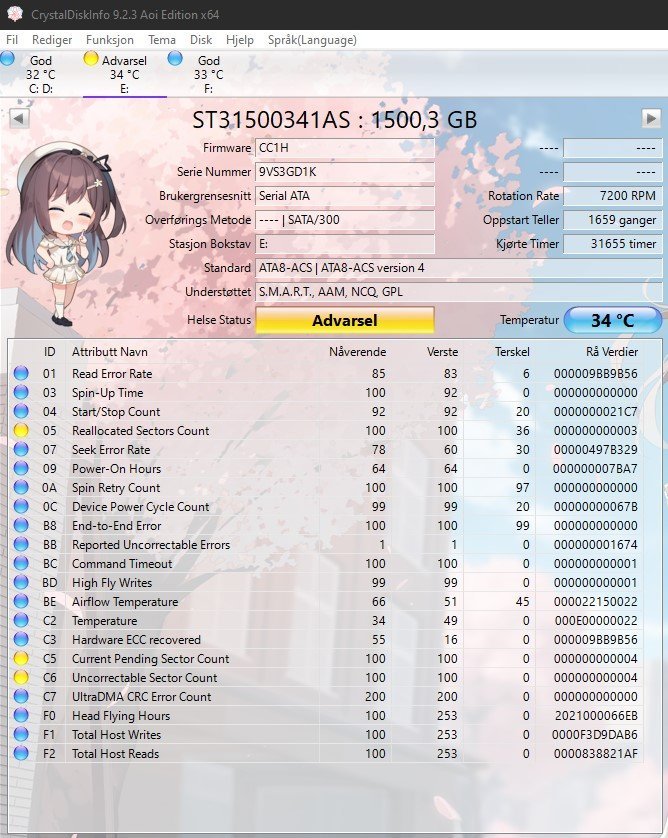Click raw value 000000001674

(595, 545)
